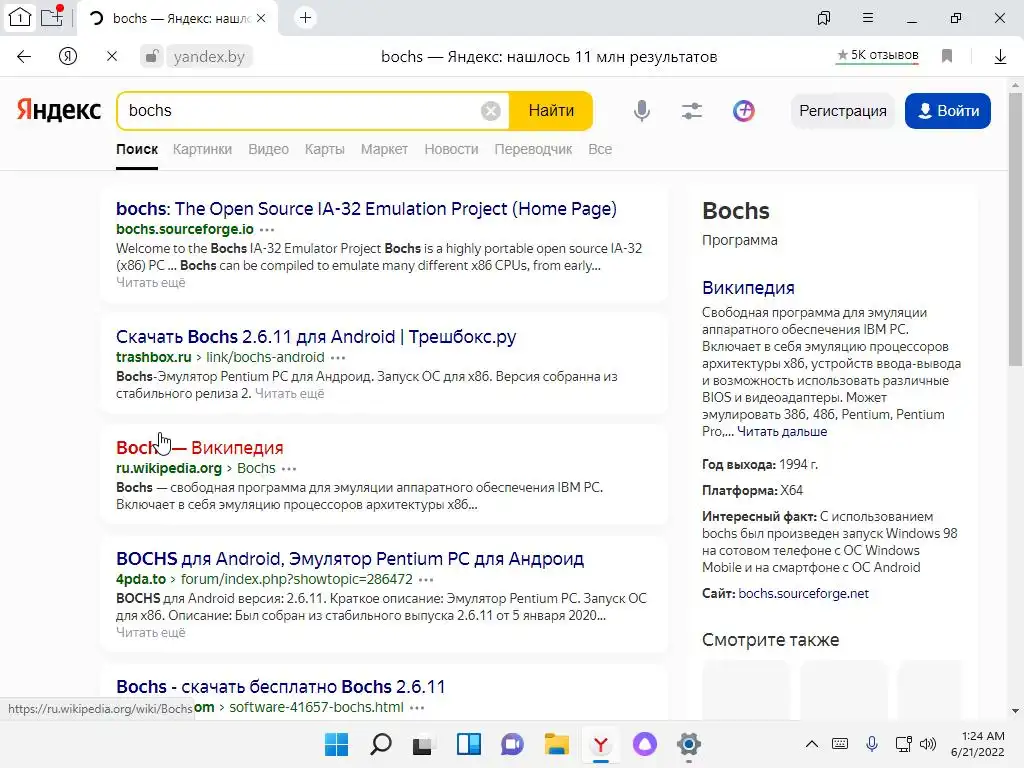Screen dimensions: 1024x768
Task: Open the browser home tab icon
Action: [20, 18]
